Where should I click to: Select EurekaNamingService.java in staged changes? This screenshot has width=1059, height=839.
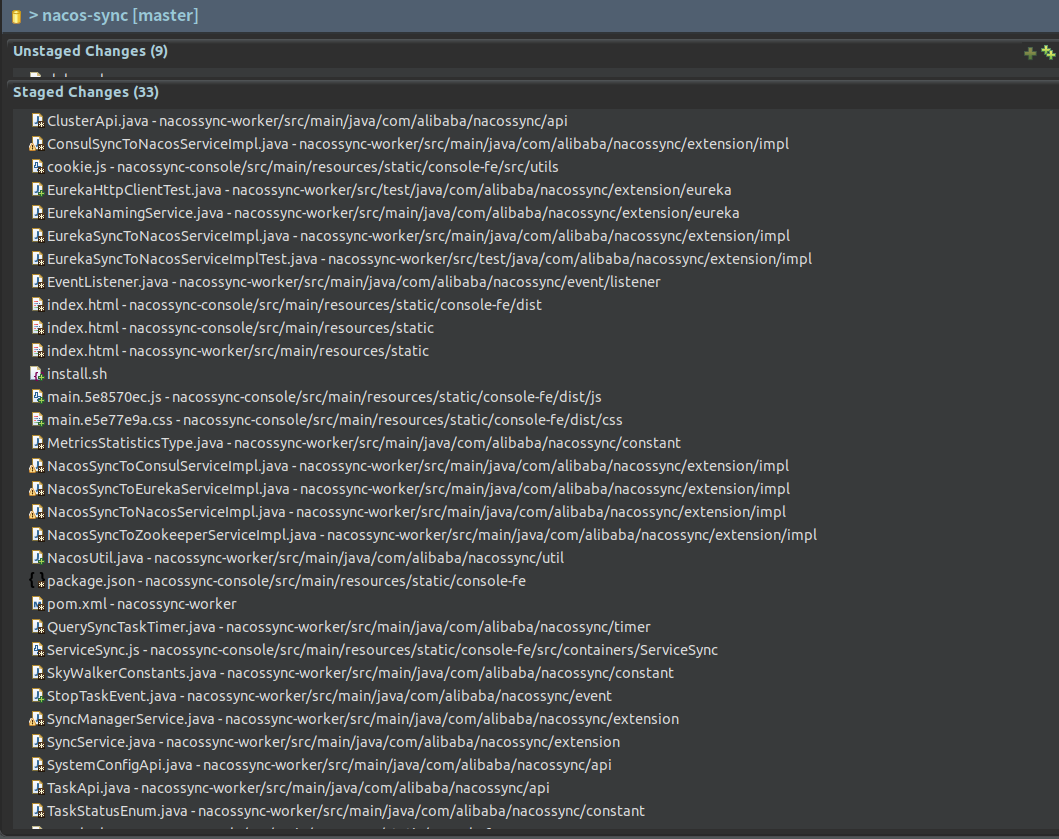click(393, 213)
